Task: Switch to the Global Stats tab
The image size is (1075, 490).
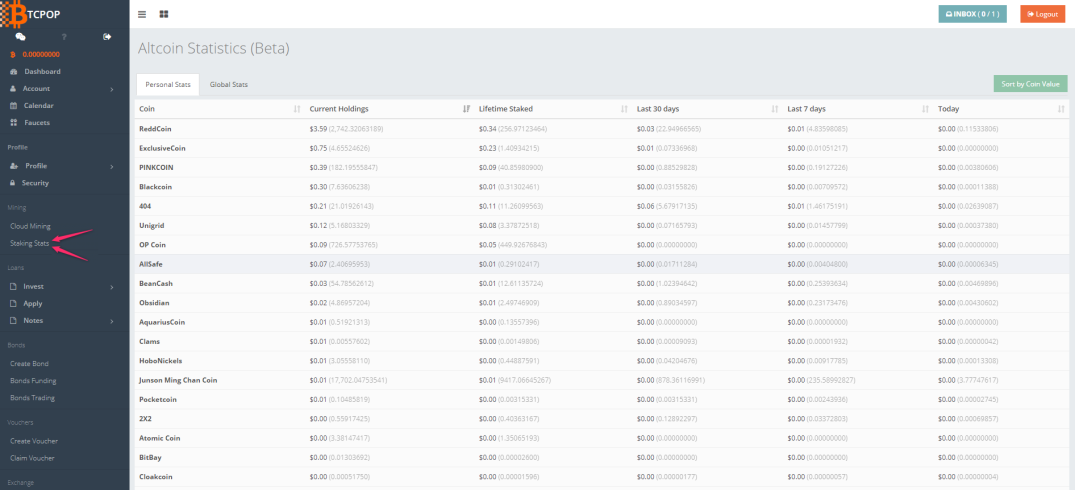Action: pyautogui.click(x=229, y=84)
